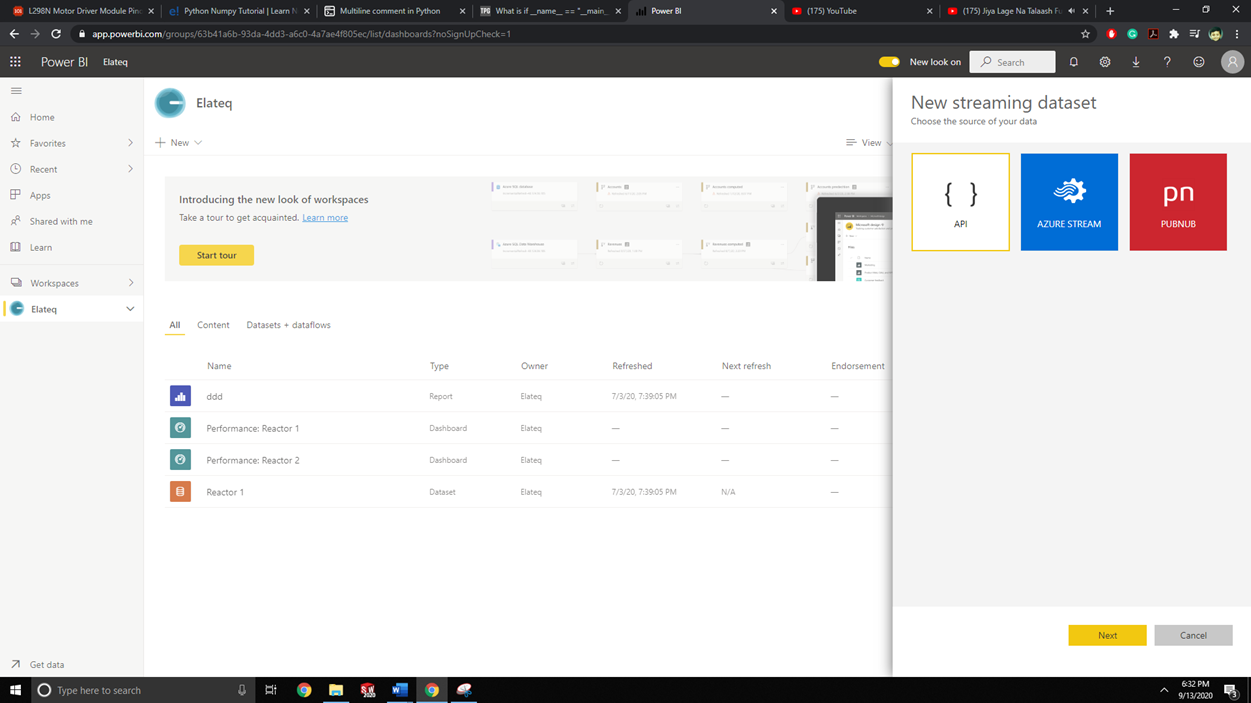1251x703 pixels.
Task: Open the help question mark
Action: coord(1167,62)
